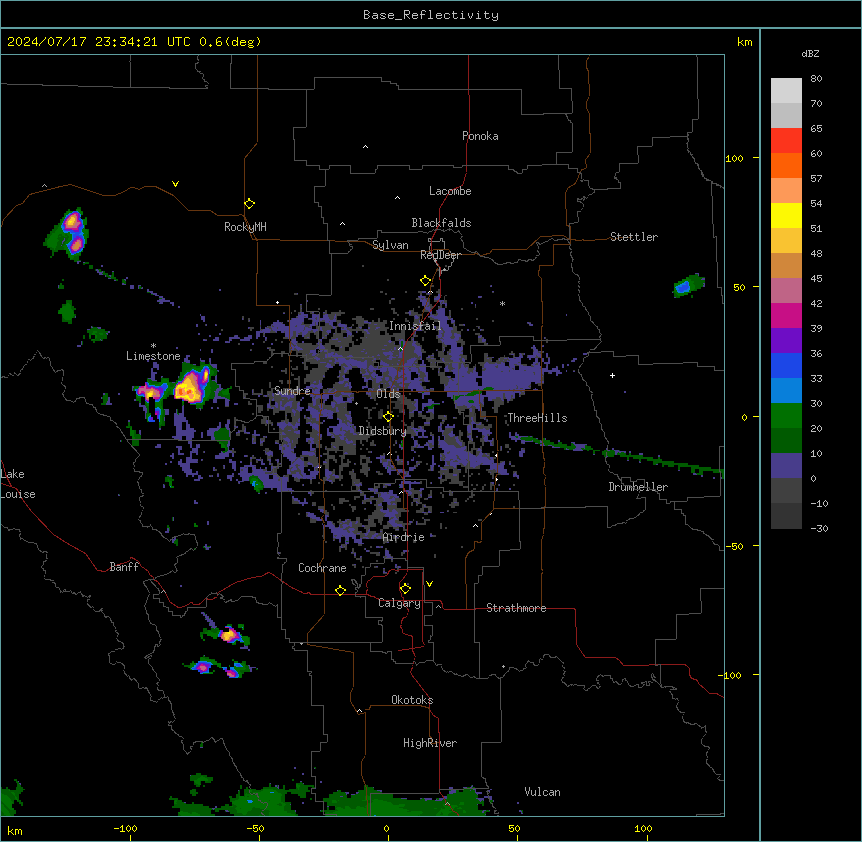Pick the 70-80 dBZ white legend swatch
The height and width of the screenshot is (842, 862).
pos(786,91)
